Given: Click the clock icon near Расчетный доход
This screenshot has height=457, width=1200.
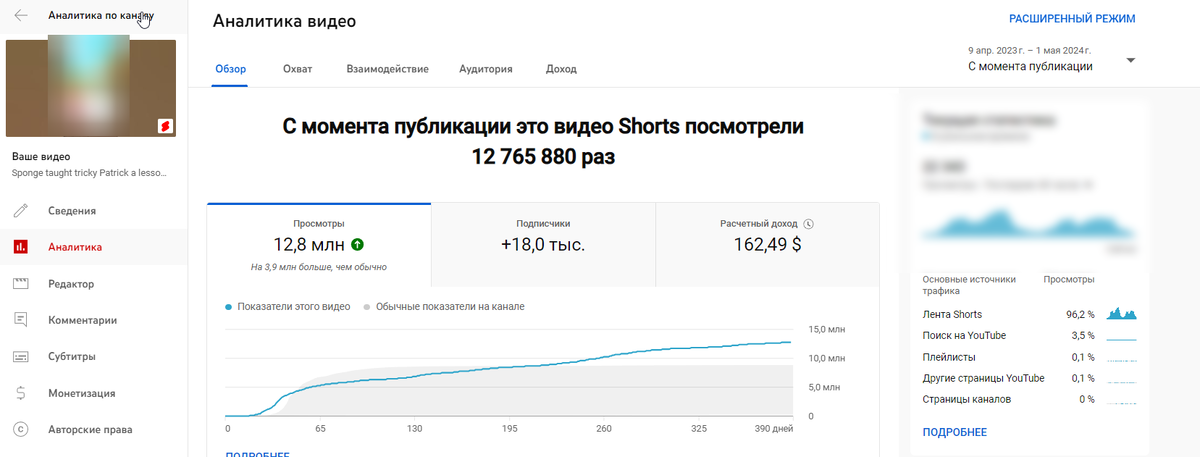Looking at the screenshot, I should [x=808, y=225].
